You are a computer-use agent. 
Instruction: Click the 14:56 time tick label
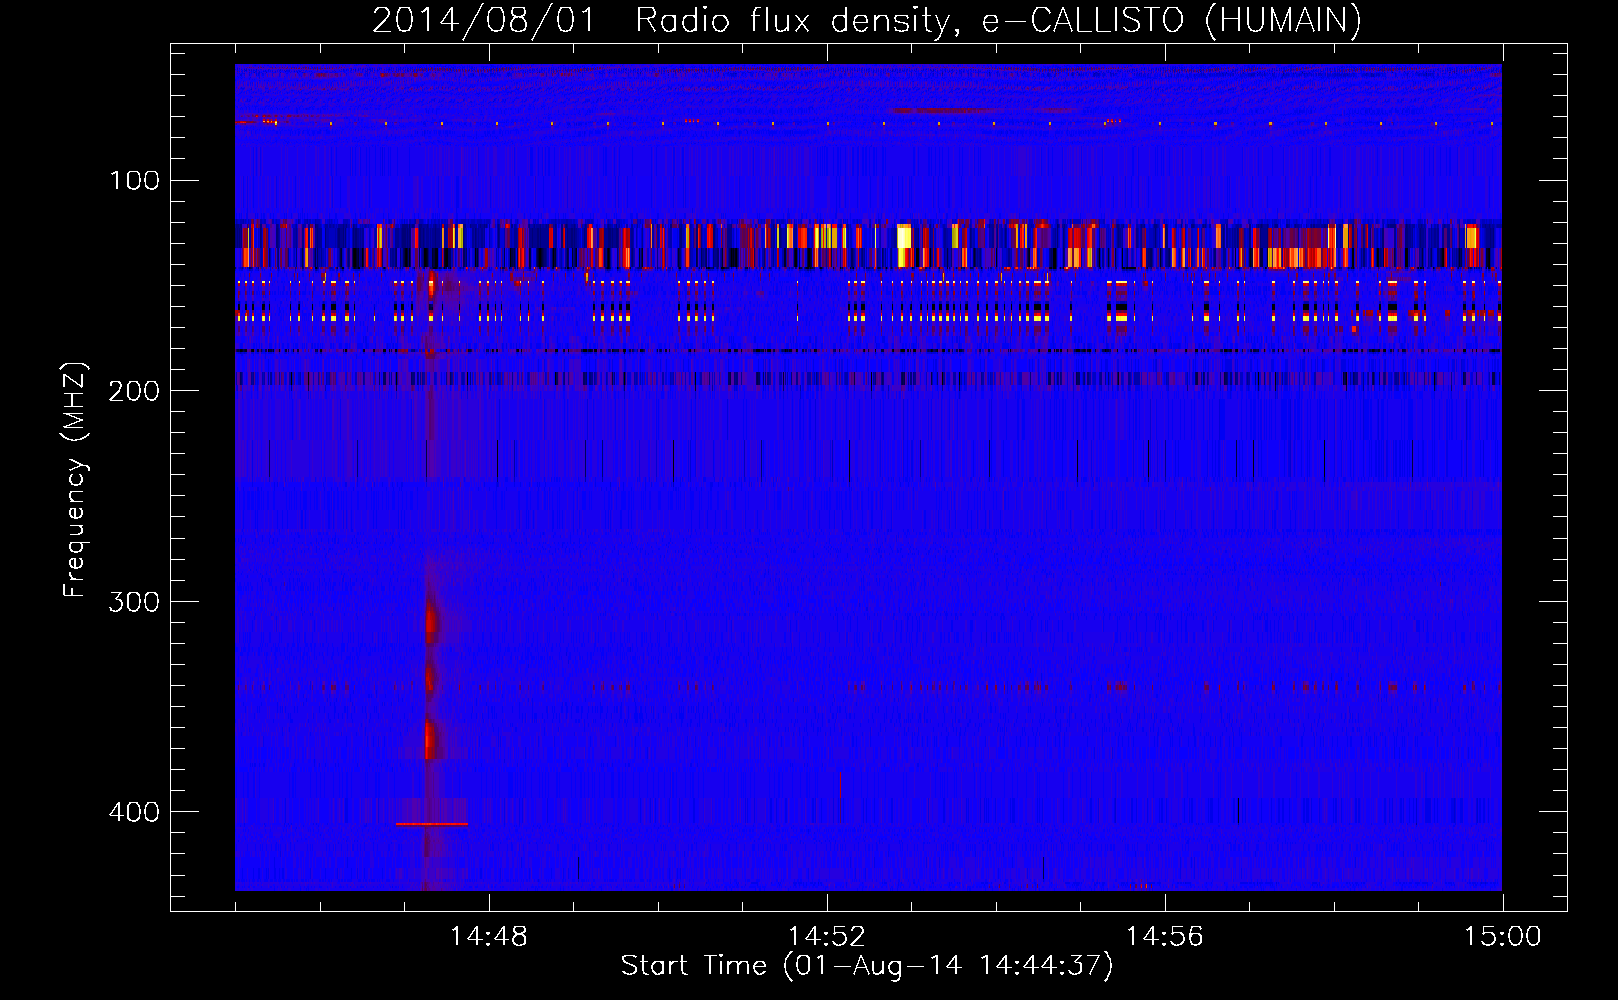(1165, 936)
